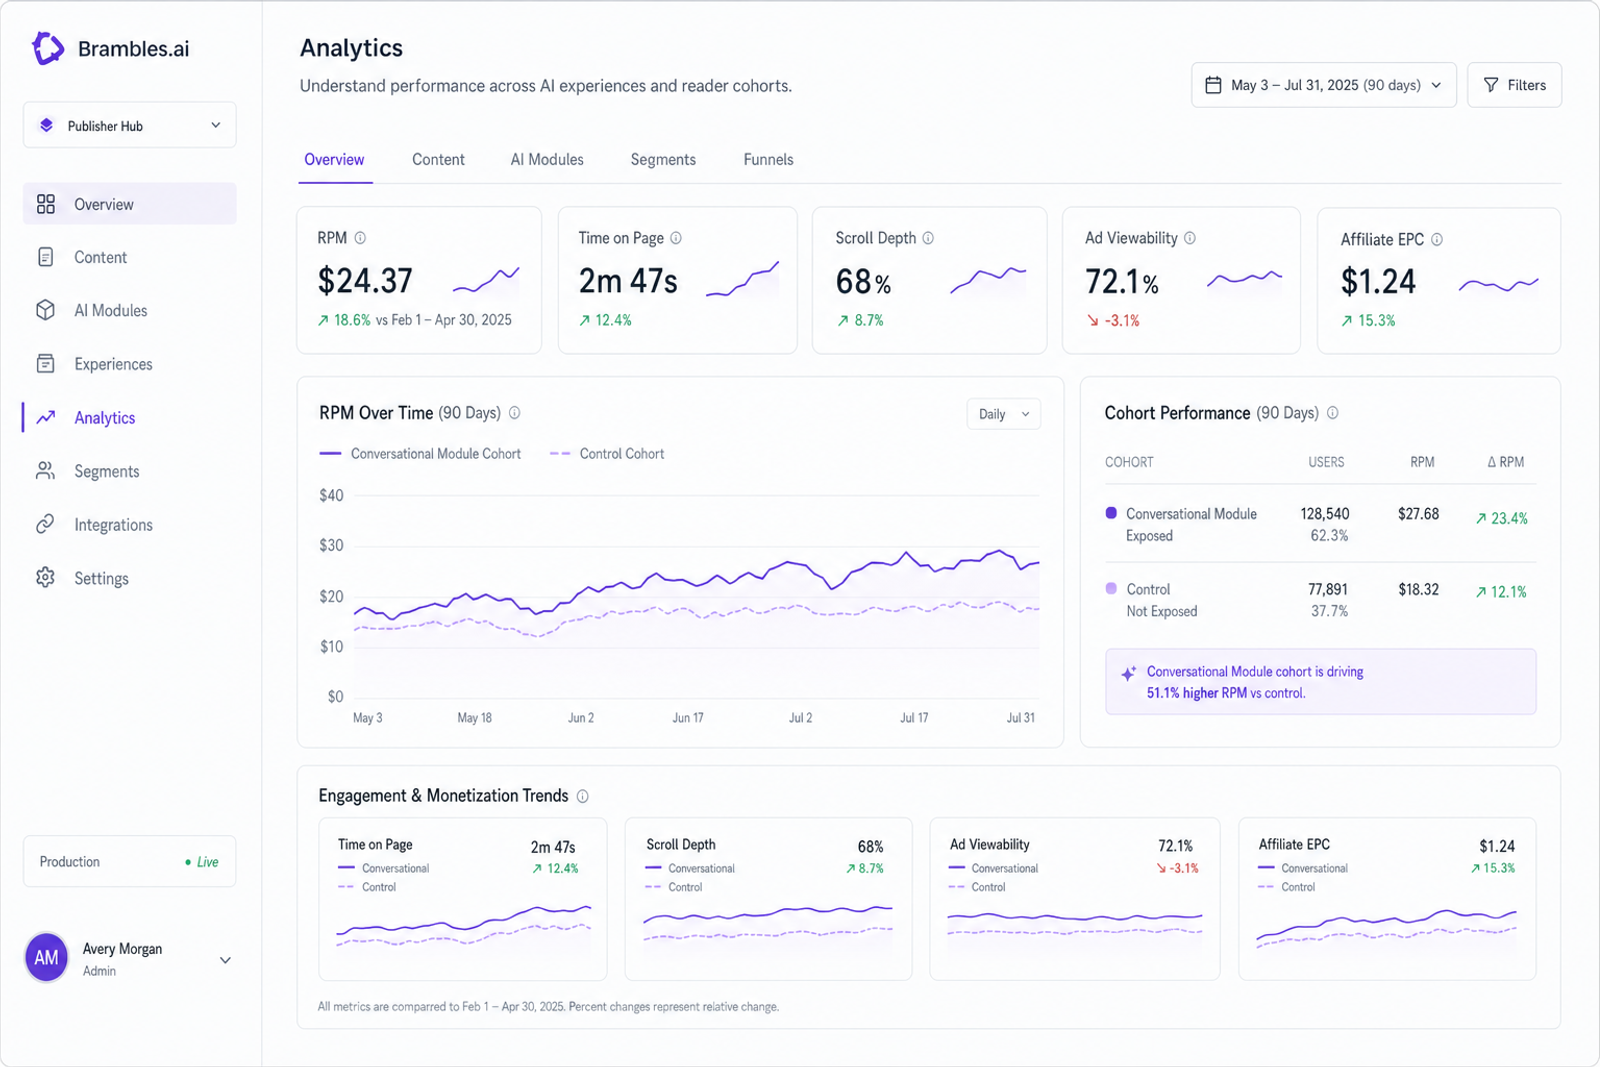Click the Brambles.ai logo icon
The image size is (1600, 1067).
48,48
